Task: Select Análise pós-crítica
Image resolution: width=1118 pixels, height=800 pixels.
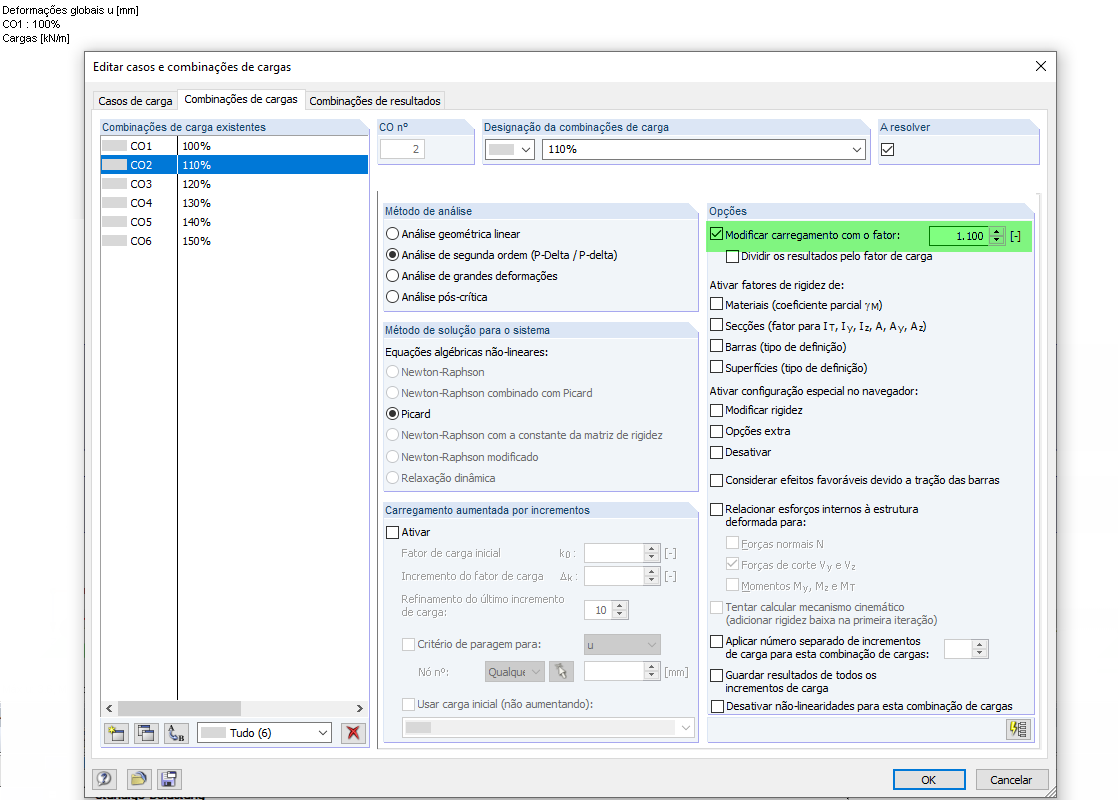Action: click(392, 297)
